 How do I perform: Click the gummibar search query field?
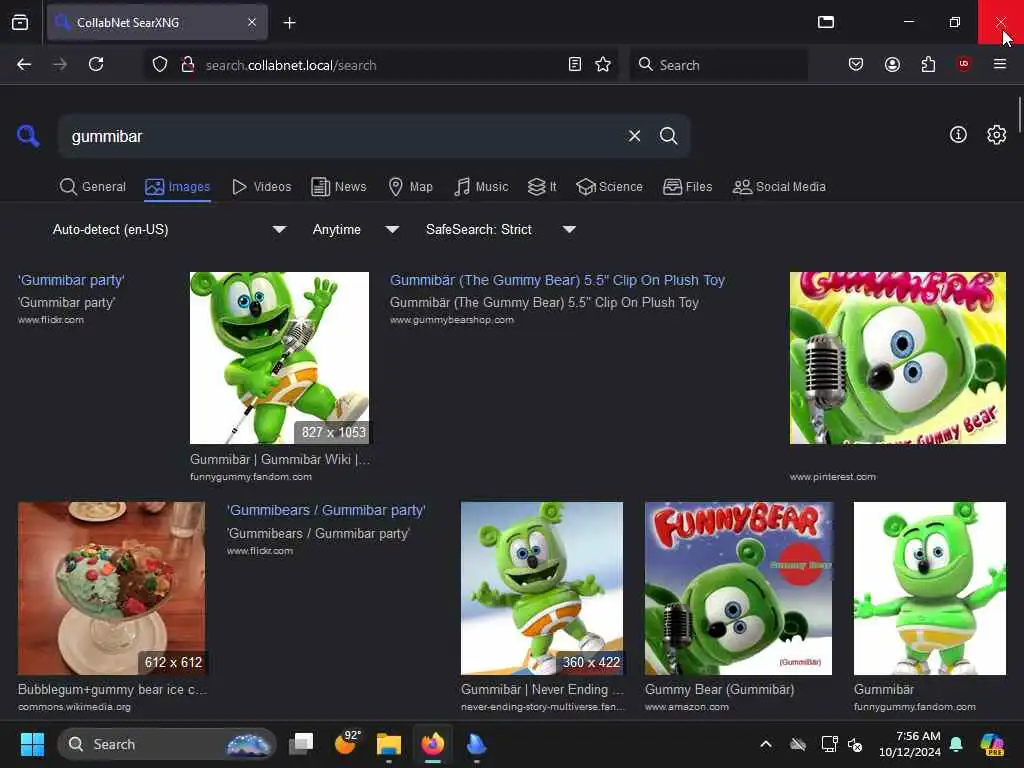click(x=343, y=136)
